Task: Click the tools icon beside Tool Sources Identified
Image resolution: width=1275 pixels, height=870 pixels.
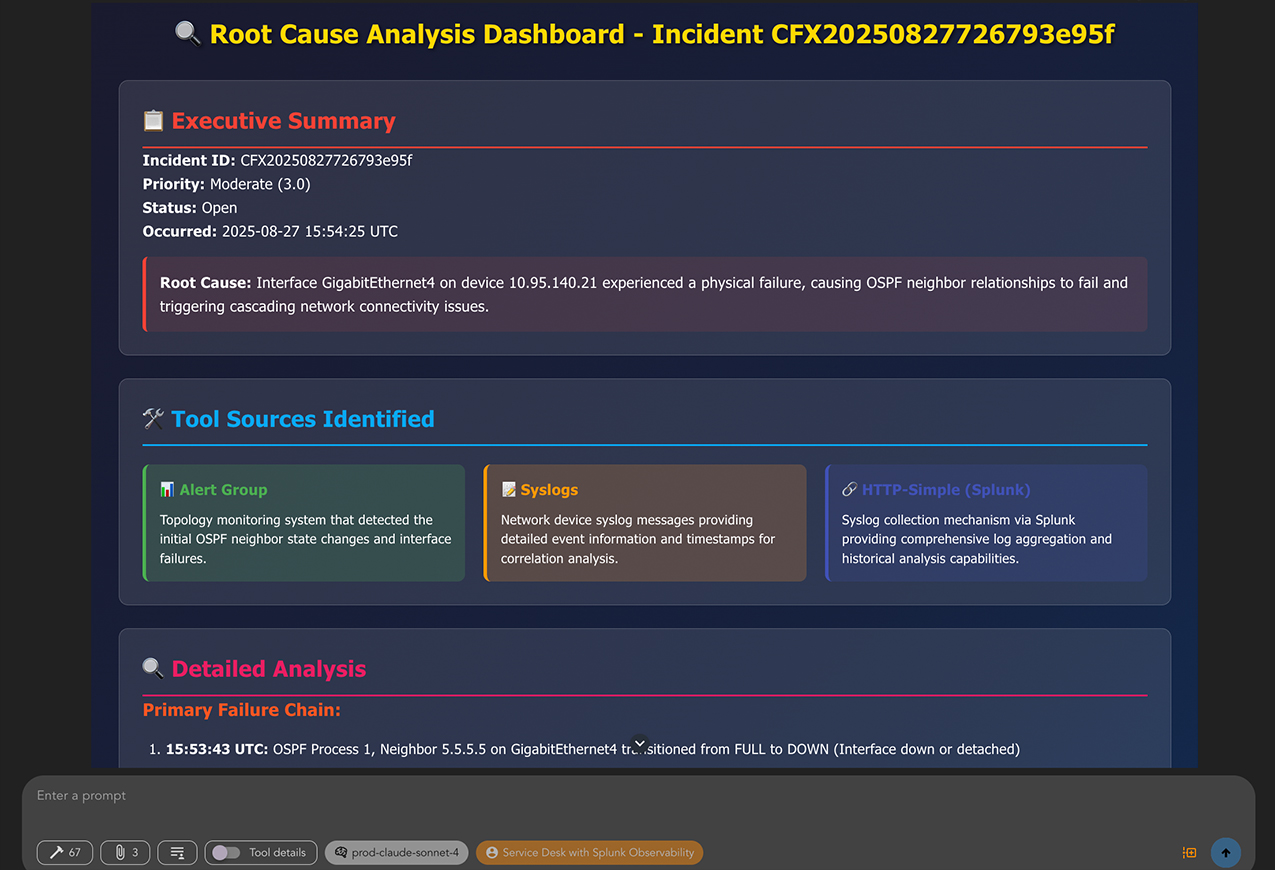Action: point(153,419)
